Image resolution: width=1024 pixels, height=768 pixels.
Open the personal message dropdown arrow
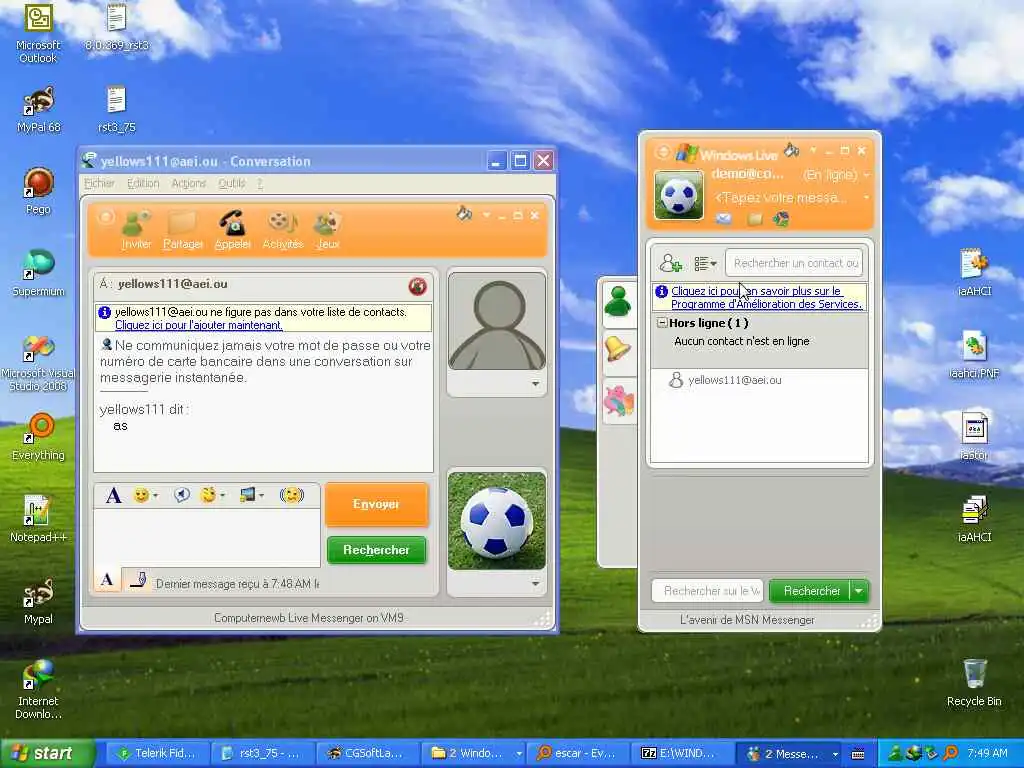click(x=867, y=197)
